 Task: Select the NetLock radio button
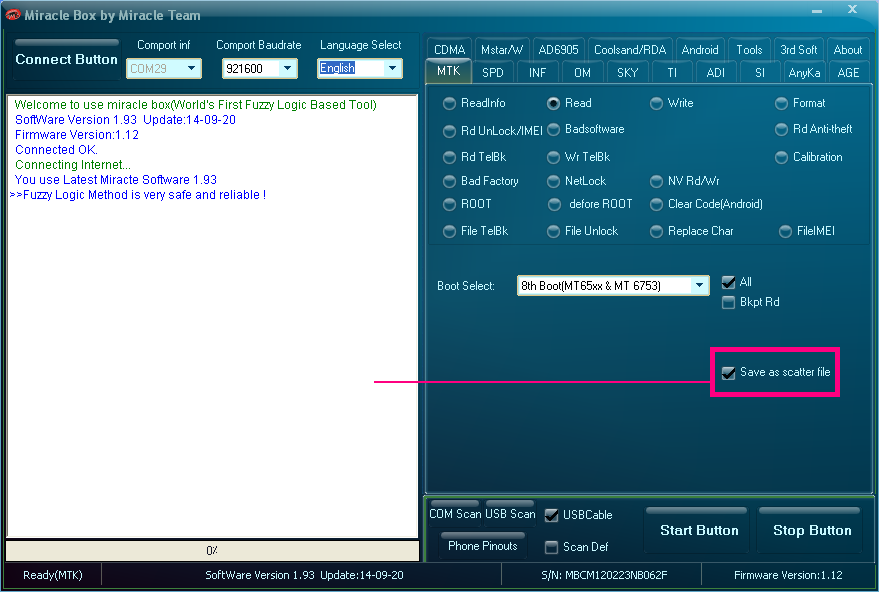coord(553,182)
